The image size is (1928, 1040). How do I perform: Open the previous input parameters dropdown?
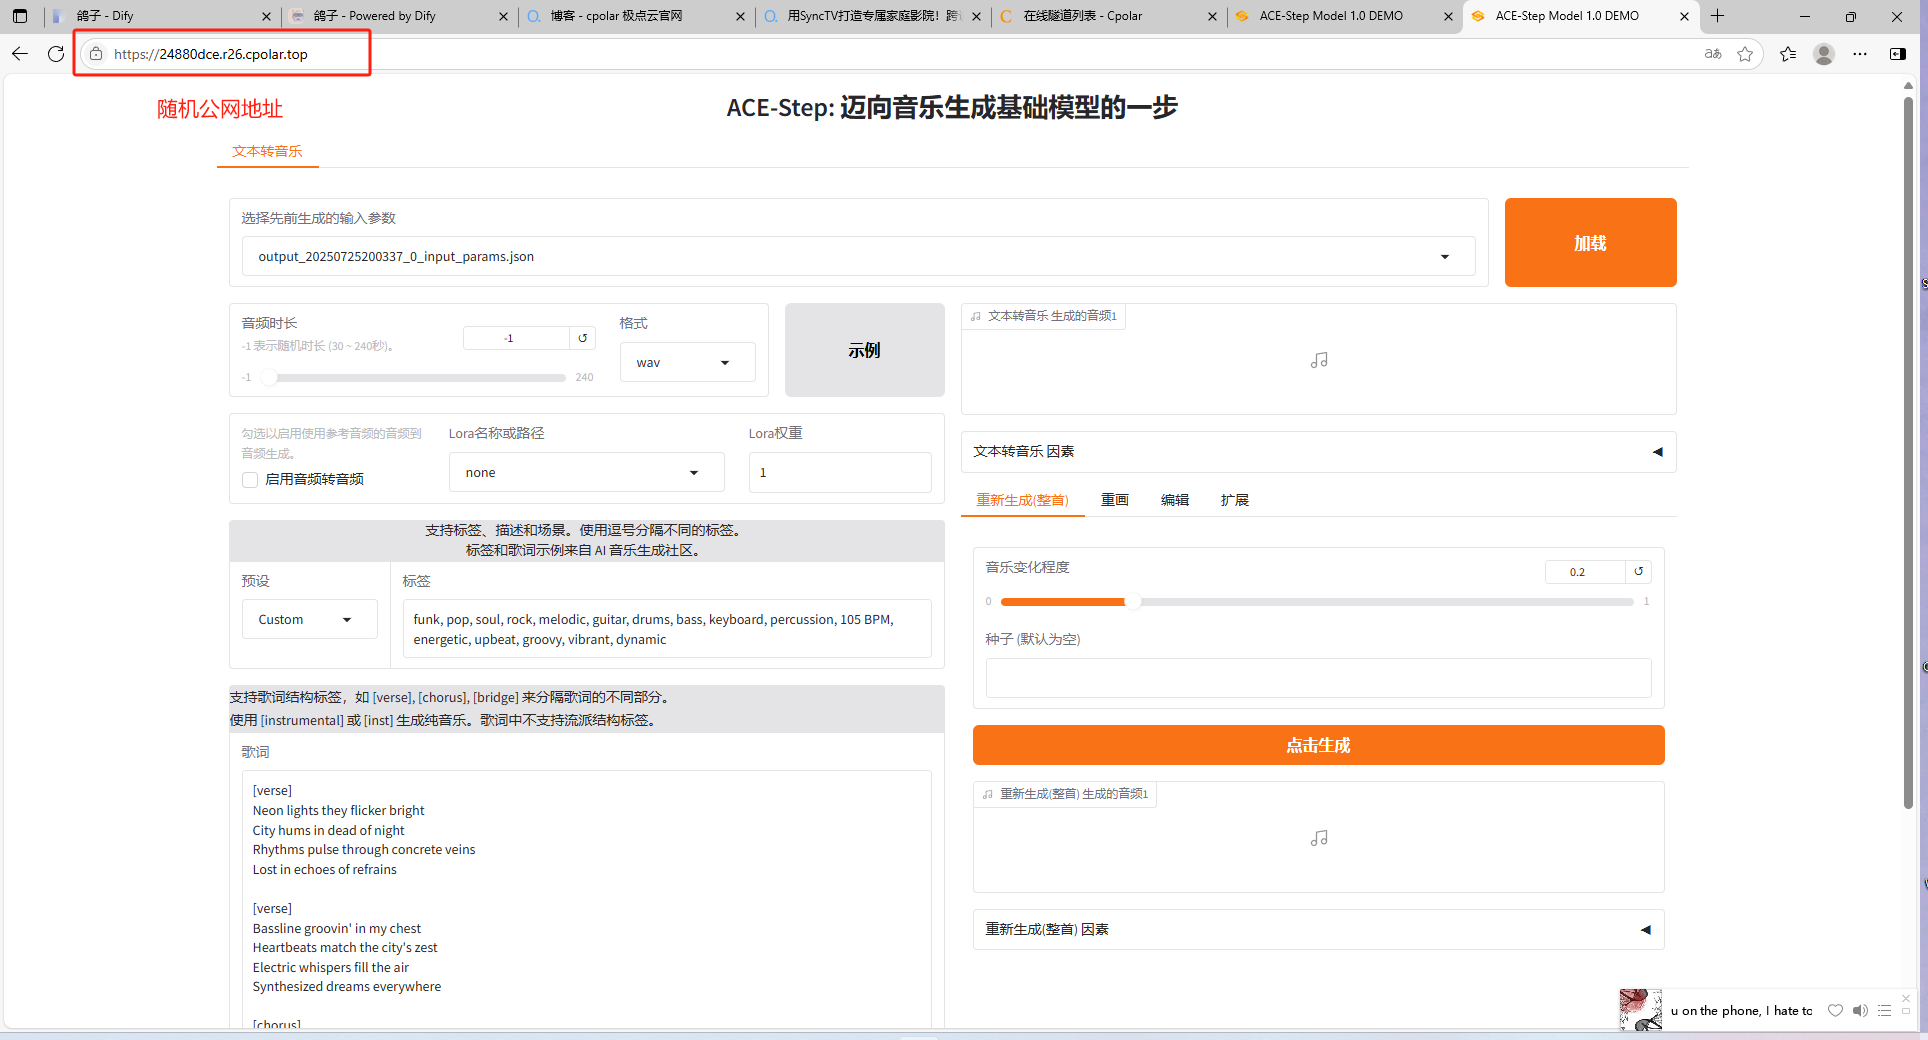tap(858, 256)
